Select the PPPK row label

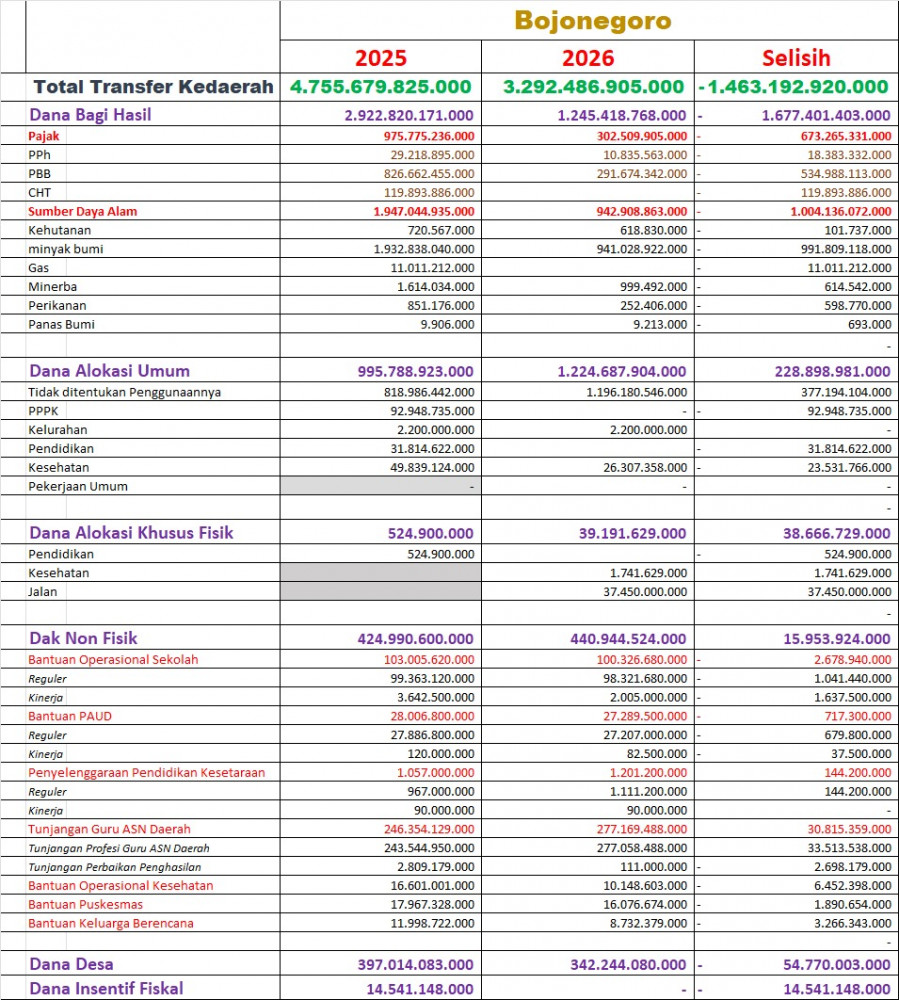tap(43, 411)
